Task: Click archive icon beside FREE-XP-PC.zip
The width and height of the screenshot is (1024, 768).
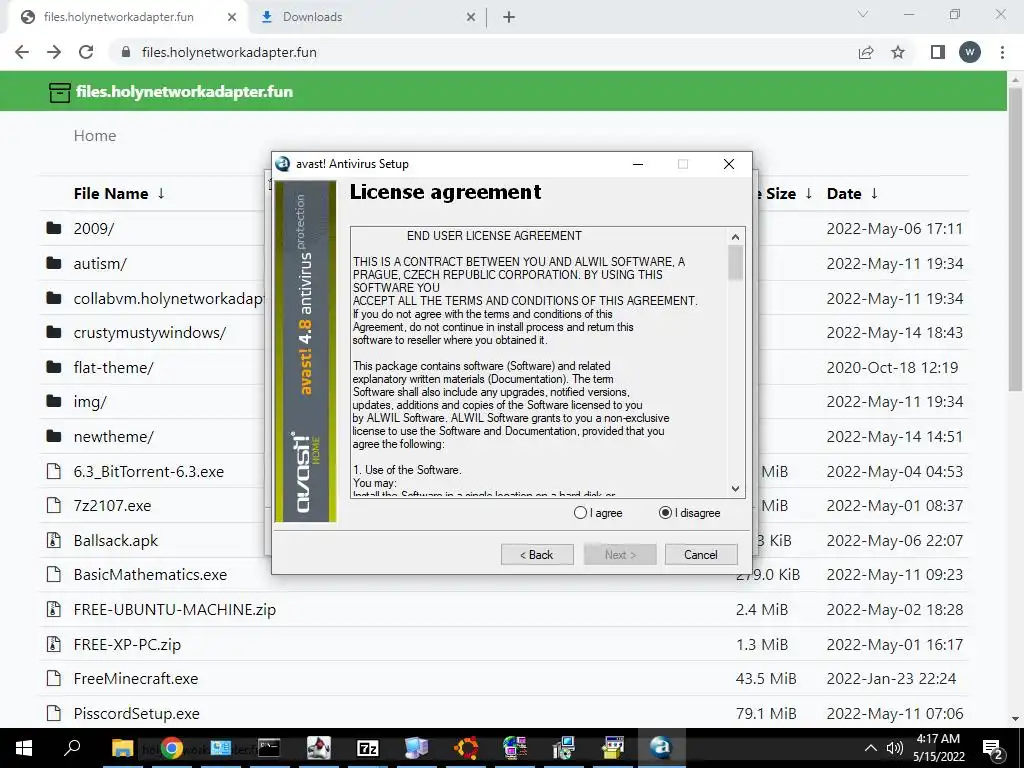Action: click(x=54, y=645)
